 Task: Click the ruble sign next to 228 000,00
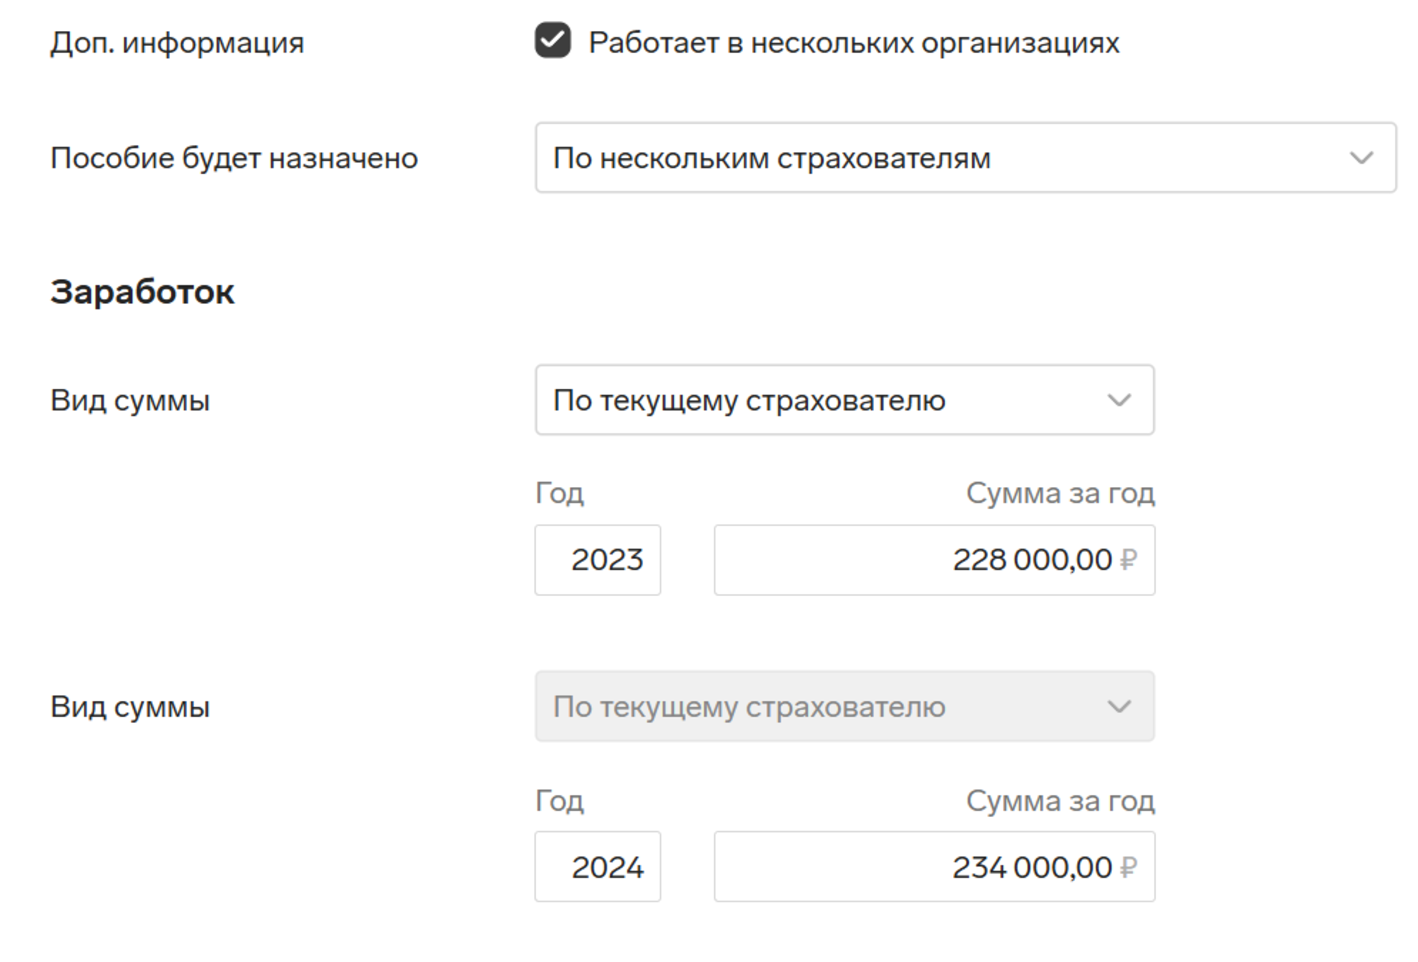pyautogui.click(x=1128, y=560)
